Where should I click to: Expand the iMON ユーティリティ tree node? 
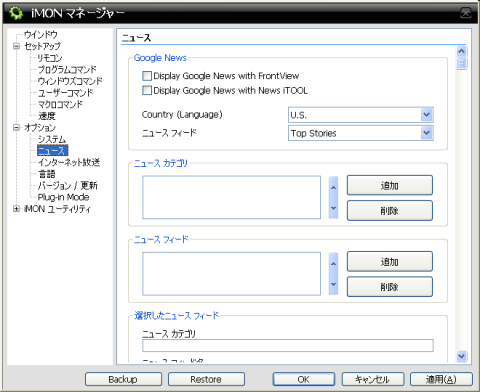click(x=16, y=209)
